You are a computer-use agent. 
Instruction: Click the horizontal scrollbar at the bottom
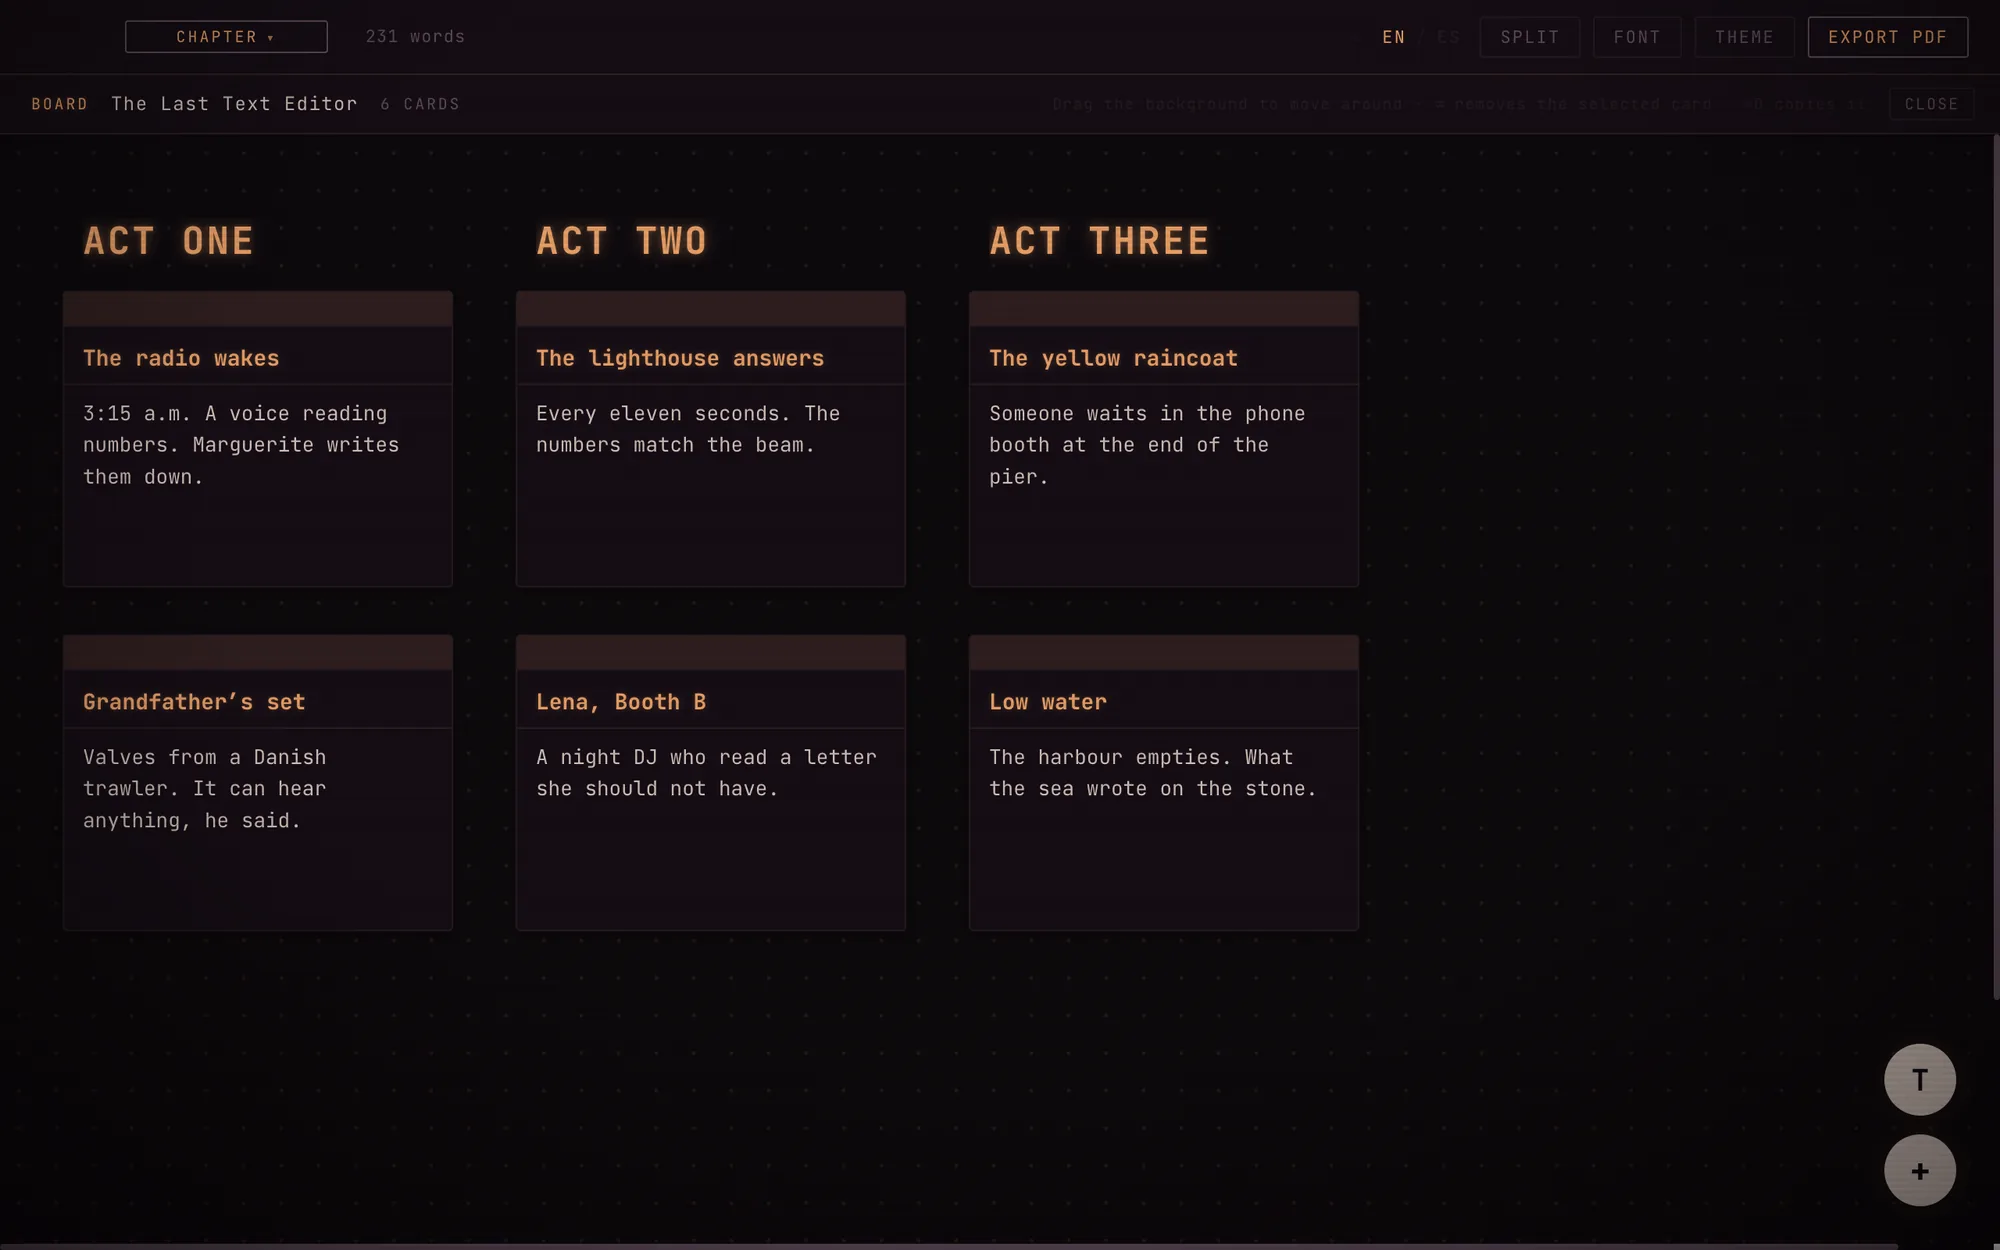[x=950, y=1246]
